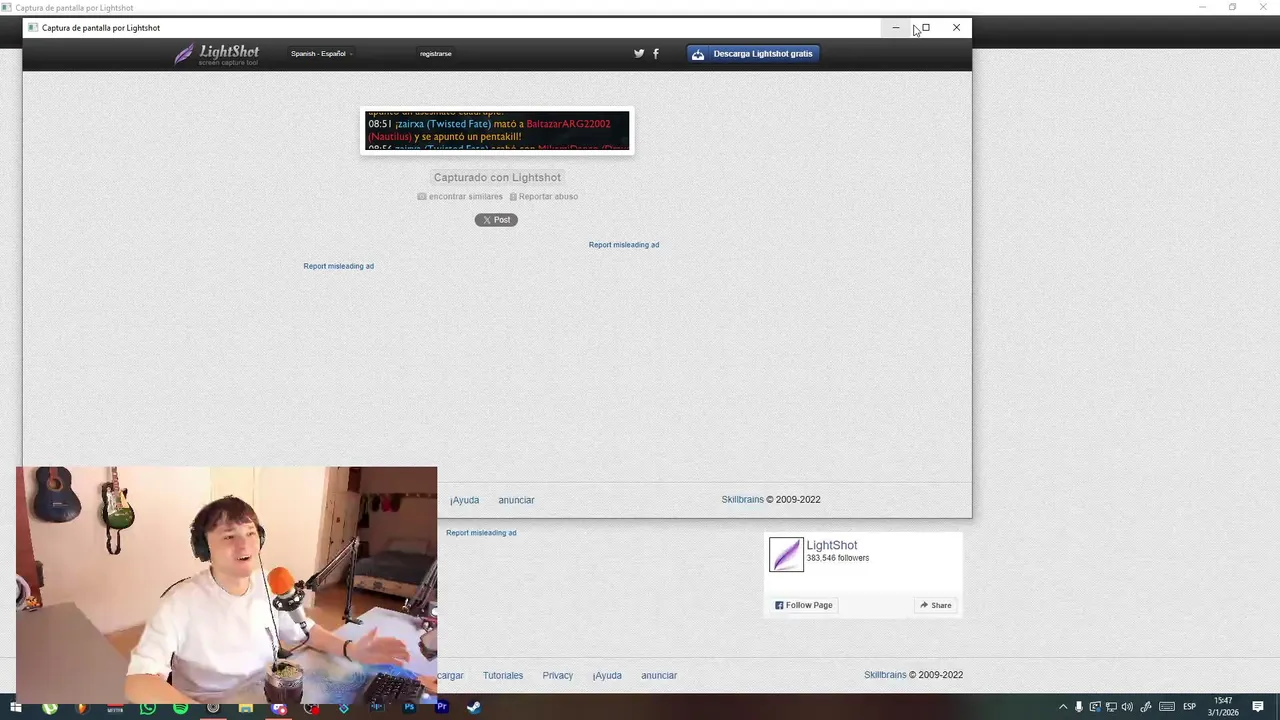
Task: Click Report misleading ad on left side
Action: pyautogui.click(x=339, y=266)
